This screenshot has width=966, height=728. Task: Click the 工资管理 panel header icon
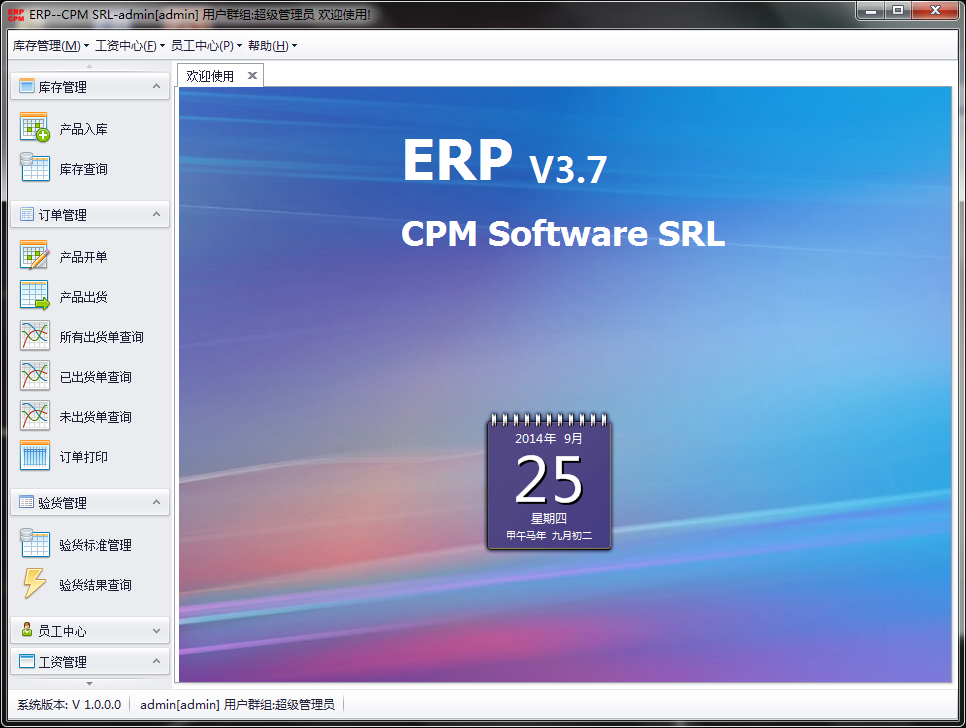point(26,661)
